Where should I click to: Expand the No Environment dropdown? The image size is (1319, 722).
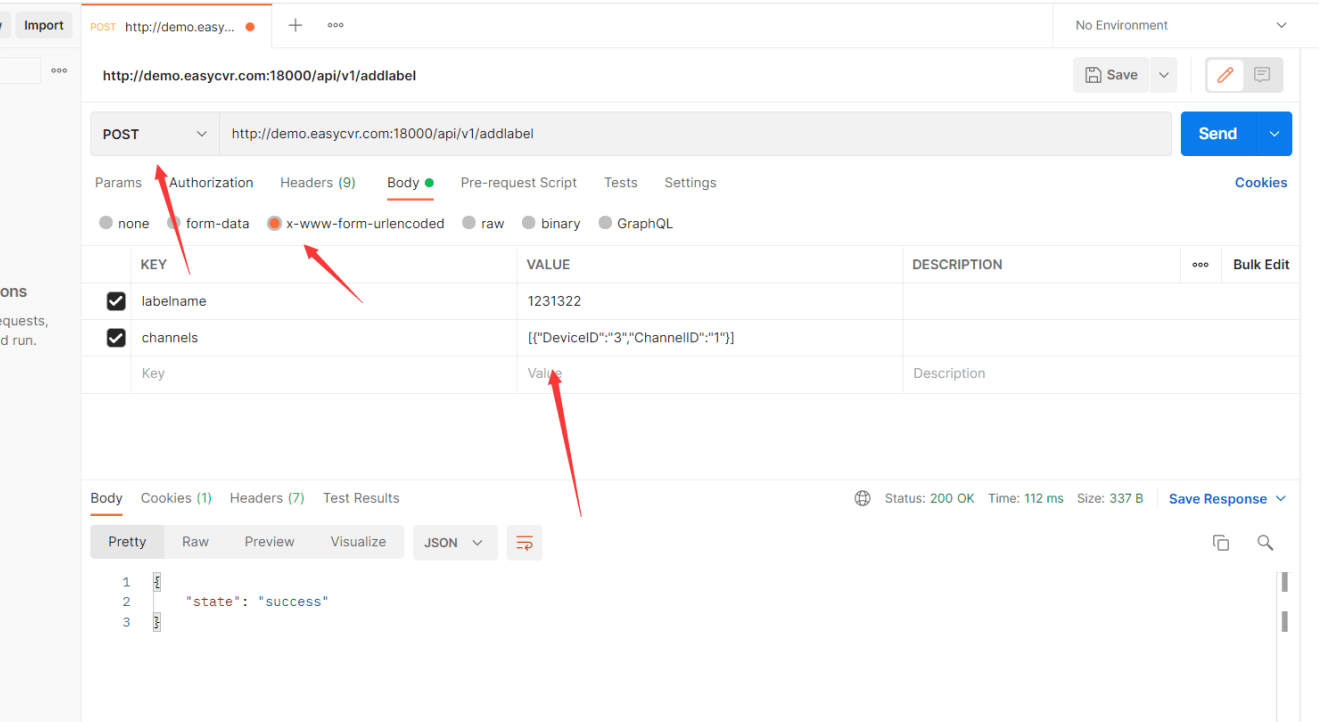(1181, 26)
